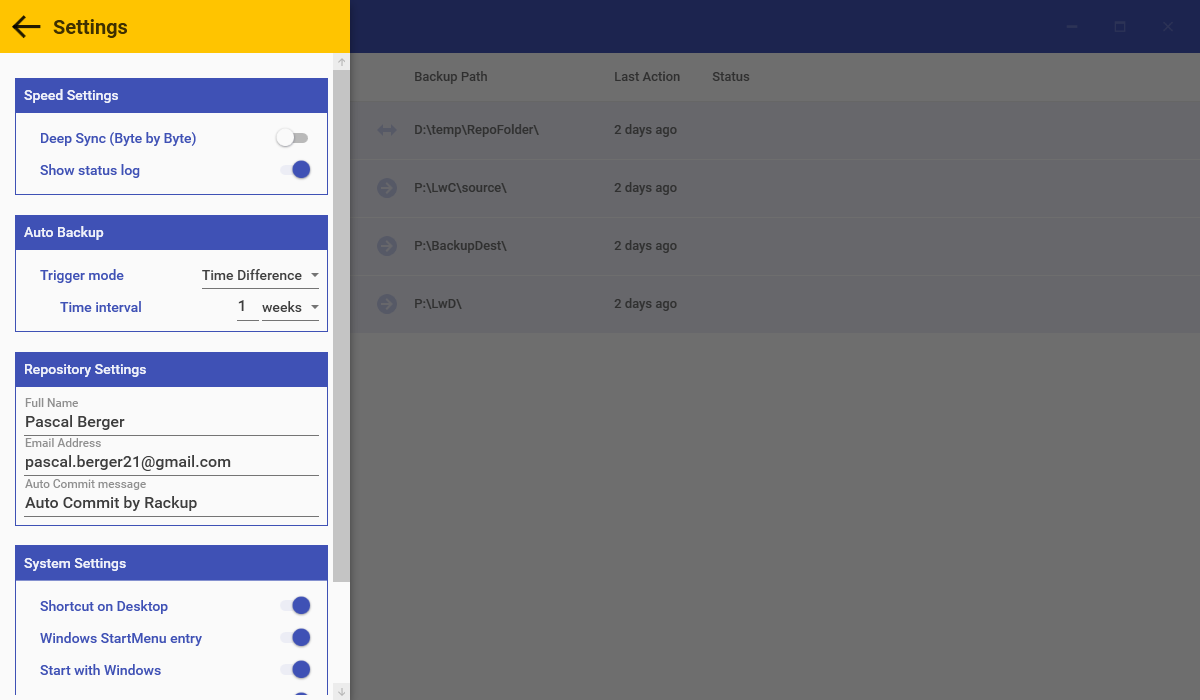The image size is (1200, 700).
Task: Click arrow icon beside P:\LwC\source\
Action: point(387,188)
